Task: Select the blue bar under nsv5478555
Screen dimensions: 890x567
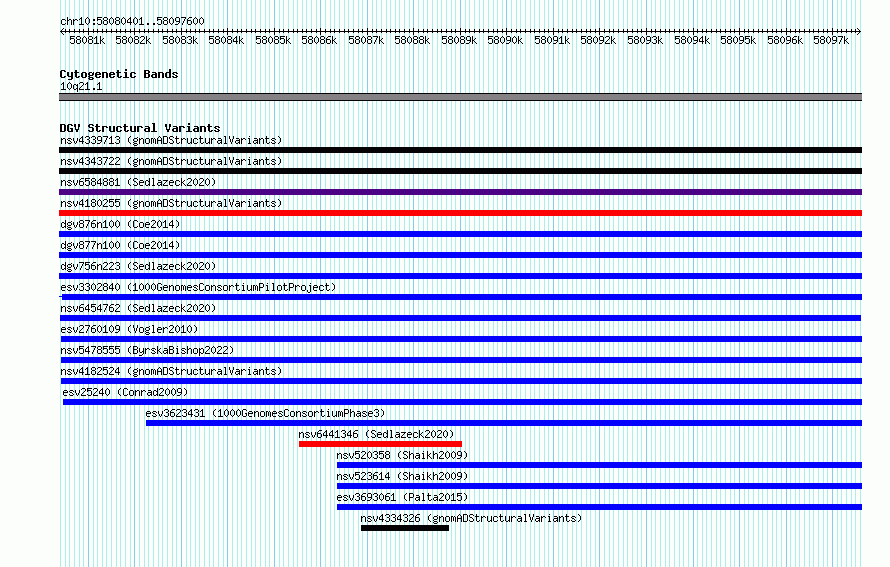Action: (461, 360)
